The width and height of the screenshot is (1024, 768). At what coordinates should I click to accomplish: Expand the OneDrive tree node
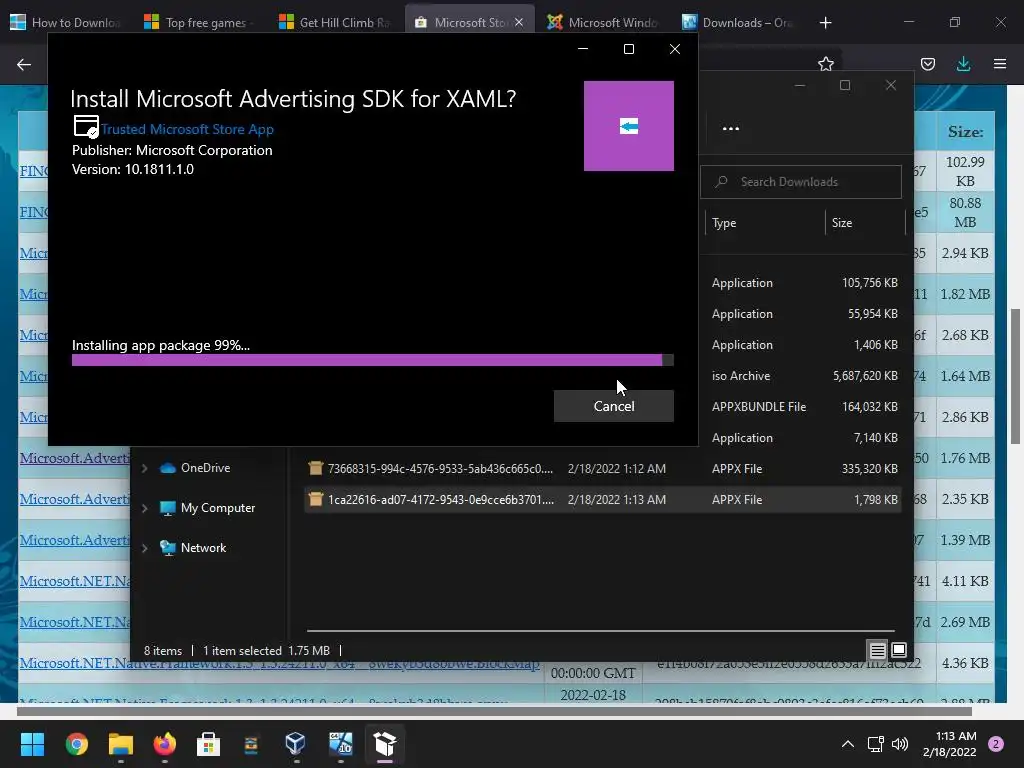pos(144,468)
